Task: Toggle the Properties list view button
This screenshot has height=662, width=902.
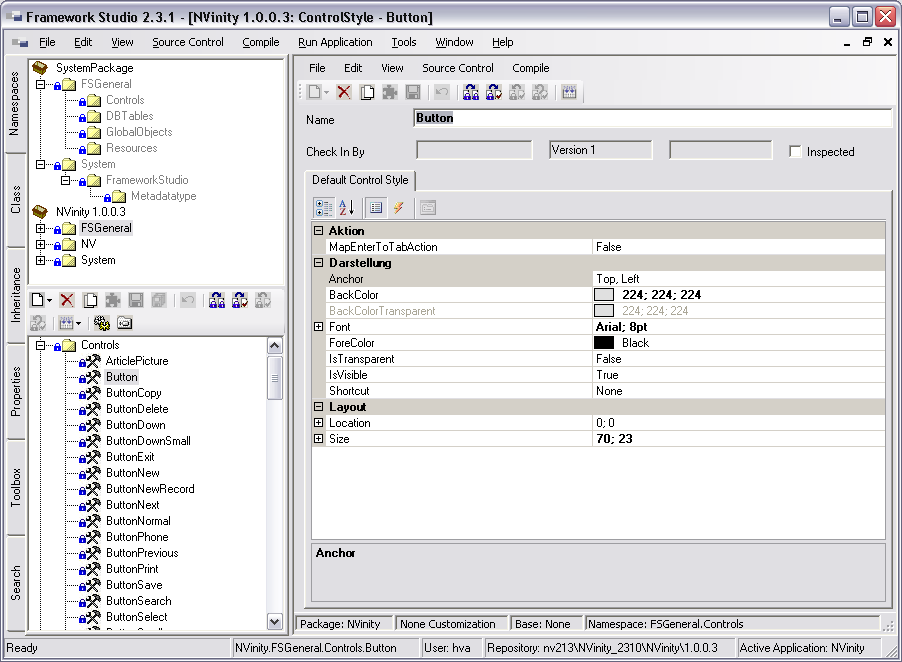Action: (376, 208)
